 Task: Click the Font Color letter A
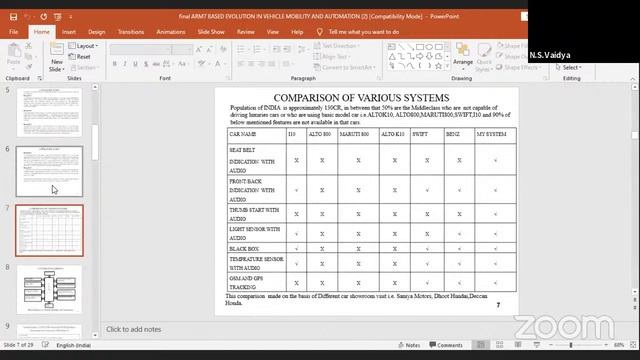coord(218,64)
